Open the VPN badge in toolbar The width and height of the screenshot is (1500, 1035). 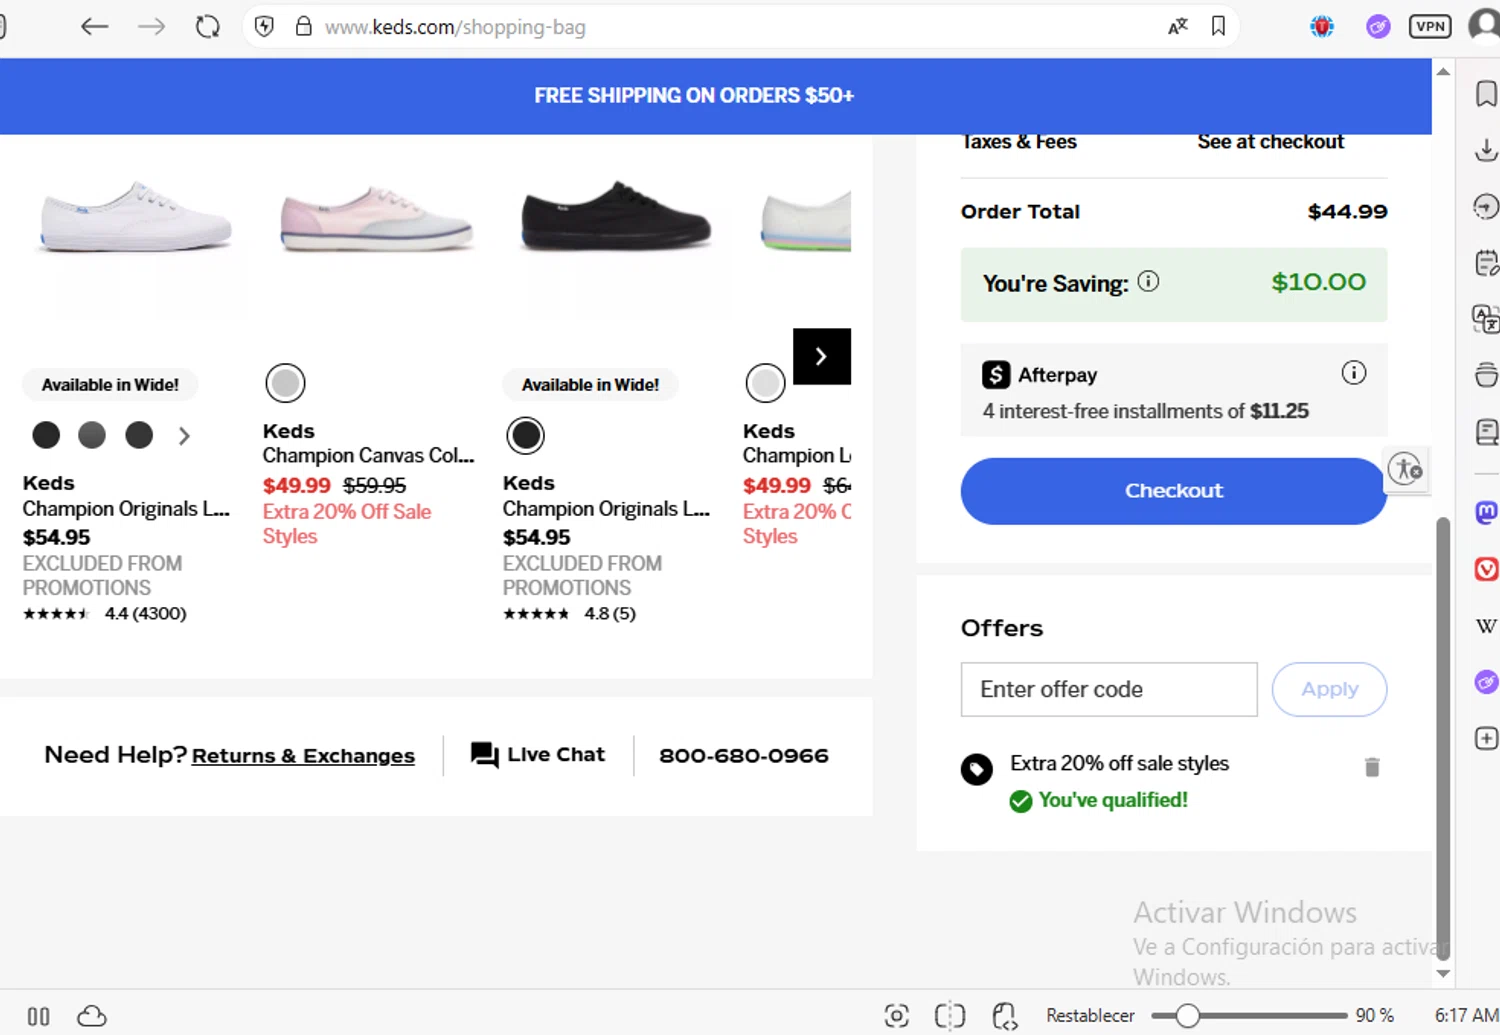pyautogui.click(x=1429, y=27)
